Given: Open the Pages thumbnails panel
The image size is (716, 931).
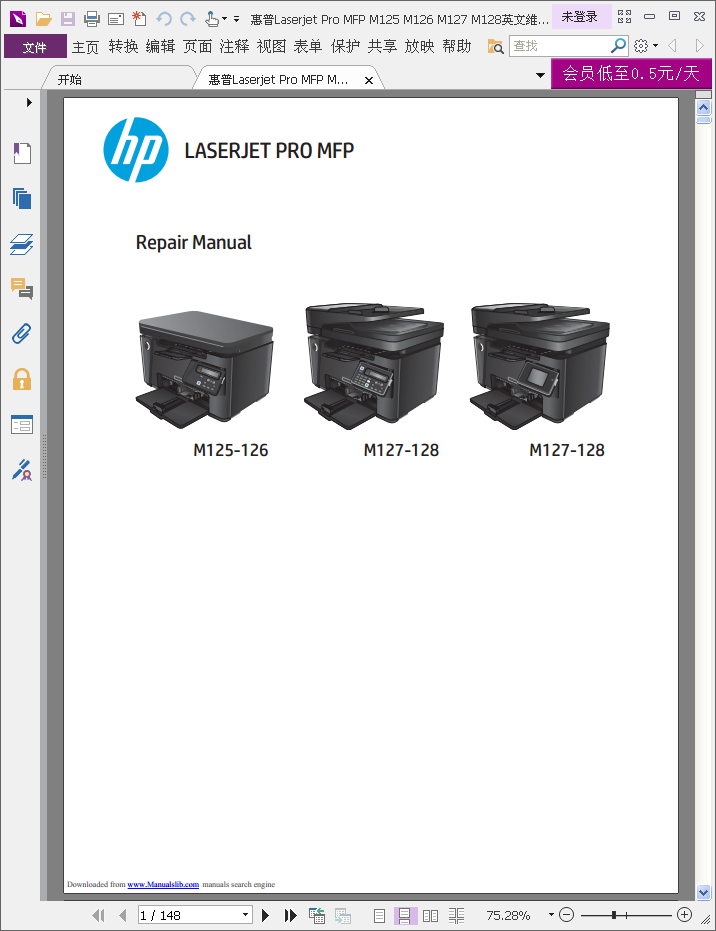Looking at the screenshot, I should (x=22, y=198).
